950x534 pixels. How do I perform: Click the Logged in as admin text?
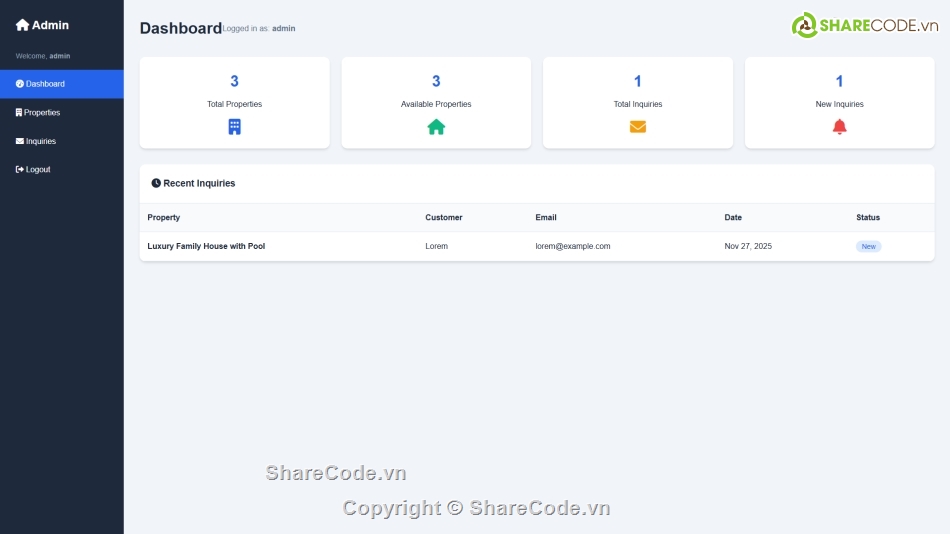[259, 28]
